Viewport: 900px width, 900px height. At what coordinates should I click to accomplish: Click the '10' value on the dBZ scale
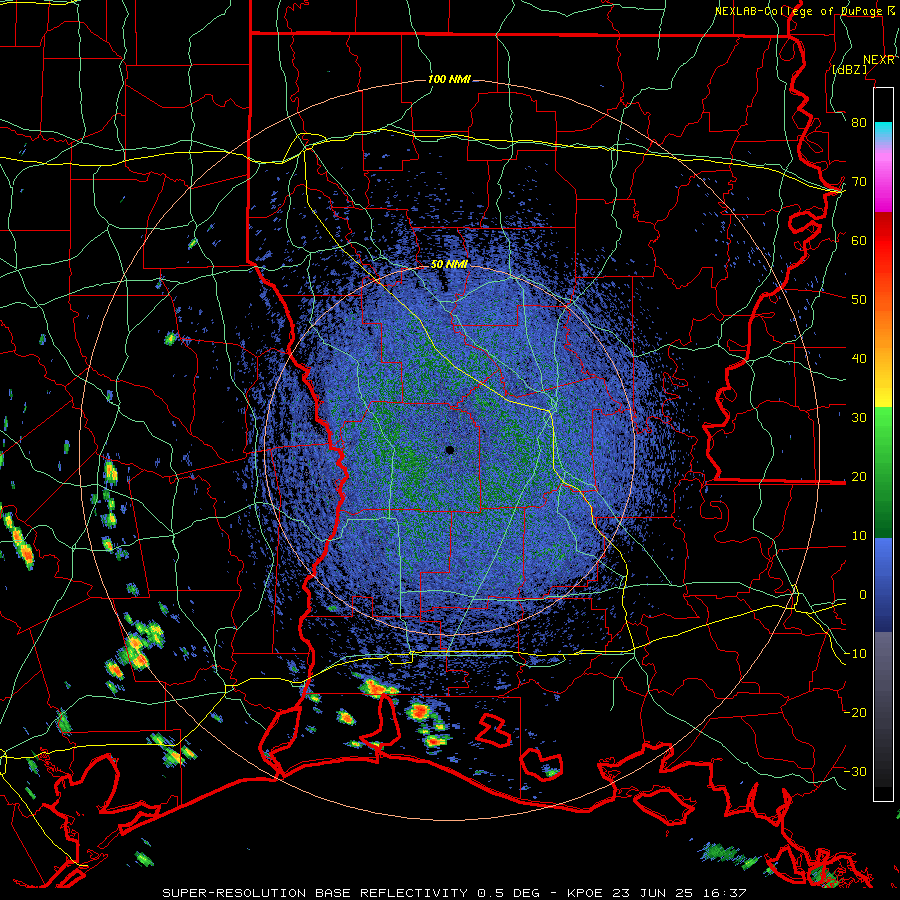point(859,536)
